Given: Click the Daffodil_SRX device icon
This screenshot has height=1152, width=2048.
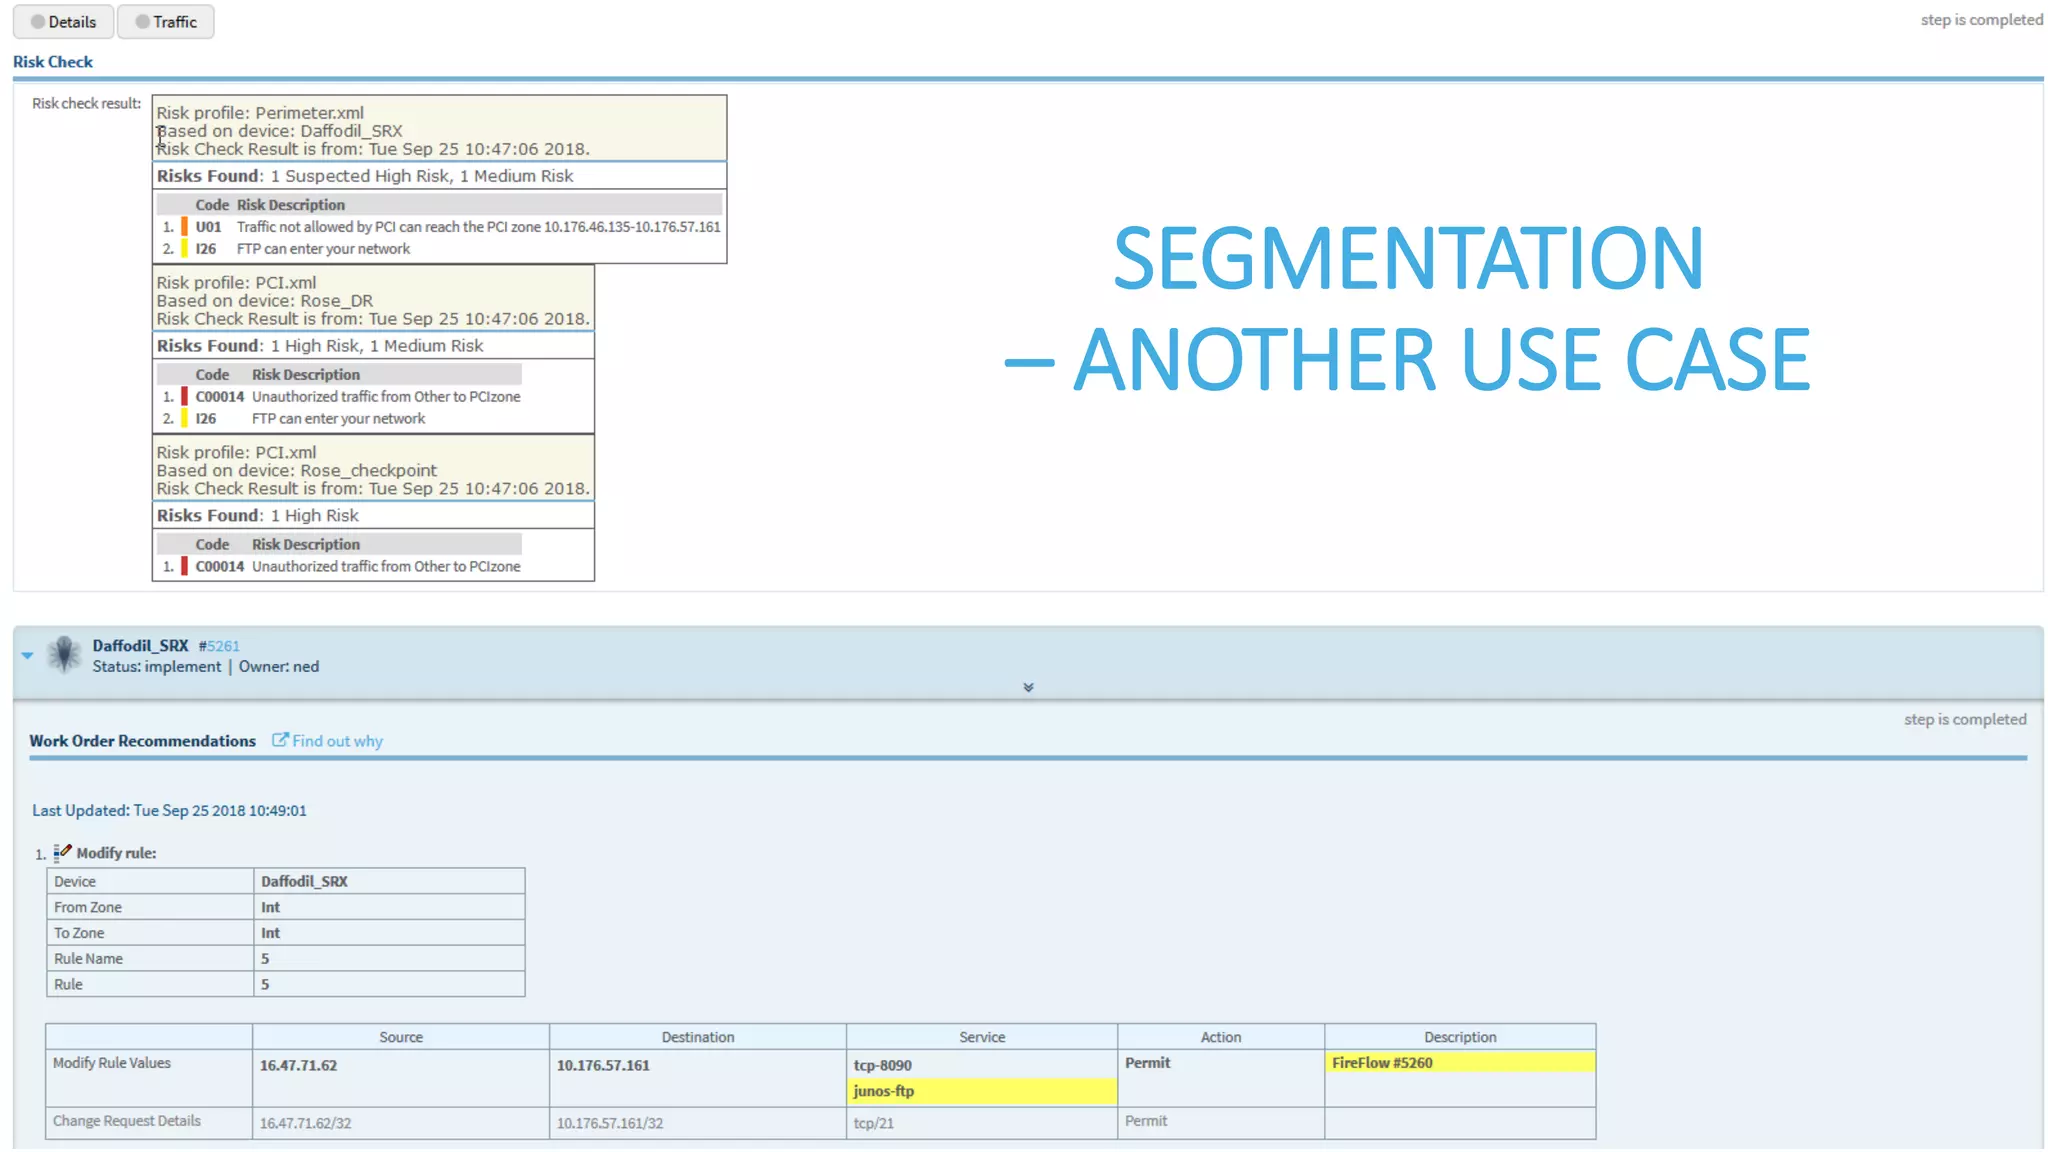Looking at the screenshot, I should click(65, 655).
